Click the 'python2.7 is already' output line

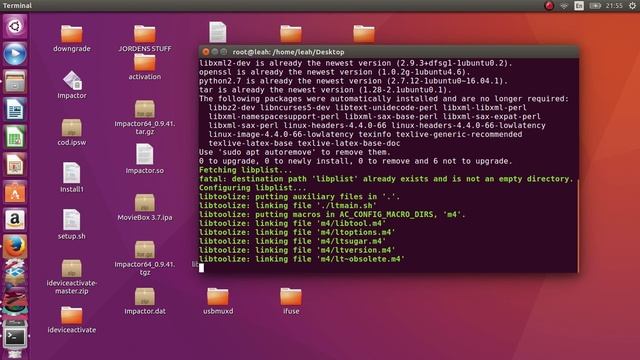353,81
